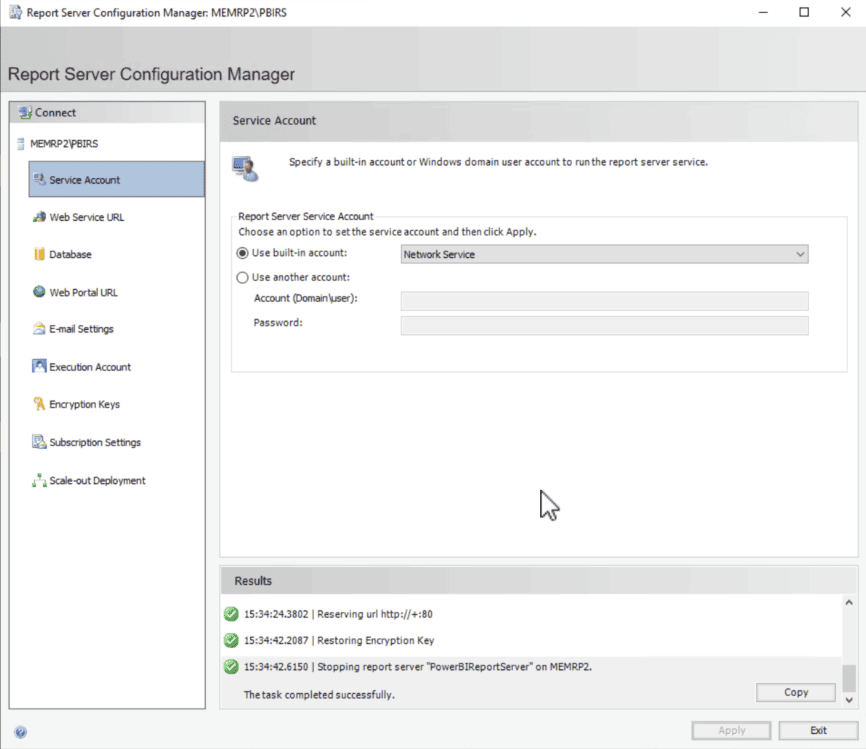Select Use built-in account radio button
This screenshot has height=749, width=866.
242,253
